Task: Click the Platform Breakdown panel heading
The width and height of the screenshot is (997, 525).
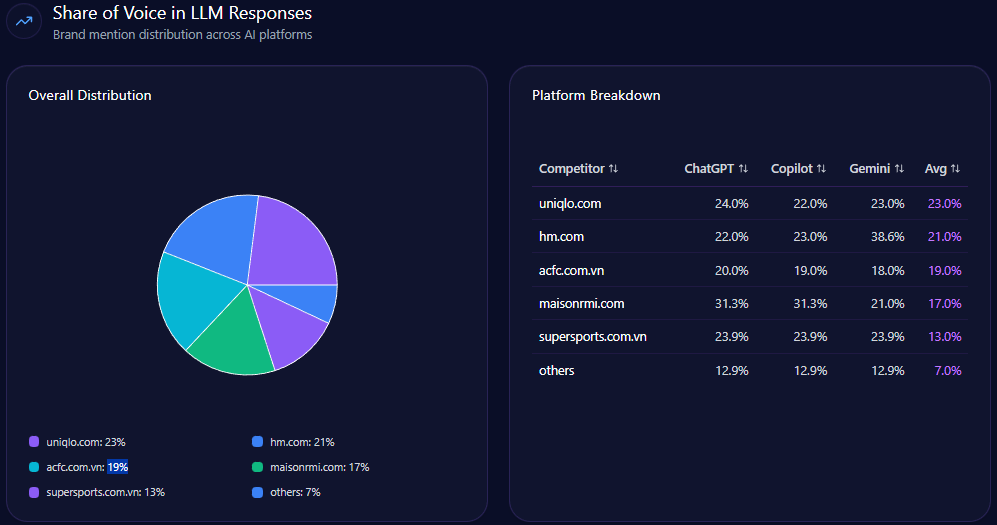Action: click(596, 96)
